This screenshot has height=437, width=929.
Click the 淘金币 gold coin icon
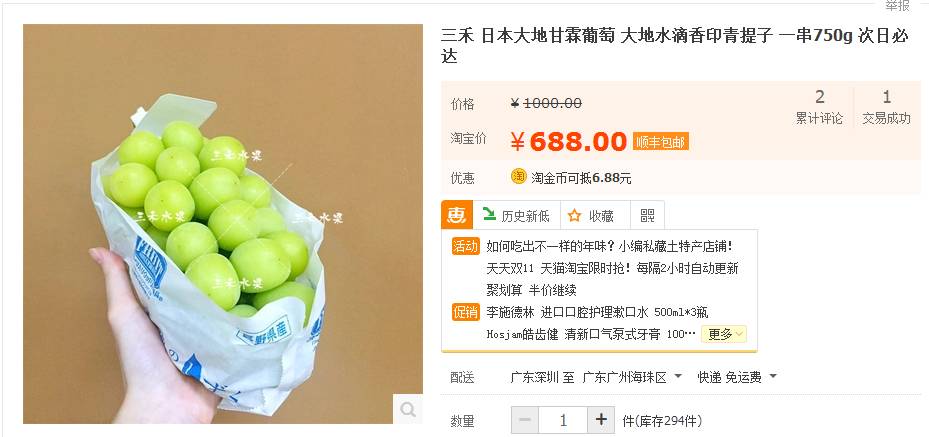[518, 176]
